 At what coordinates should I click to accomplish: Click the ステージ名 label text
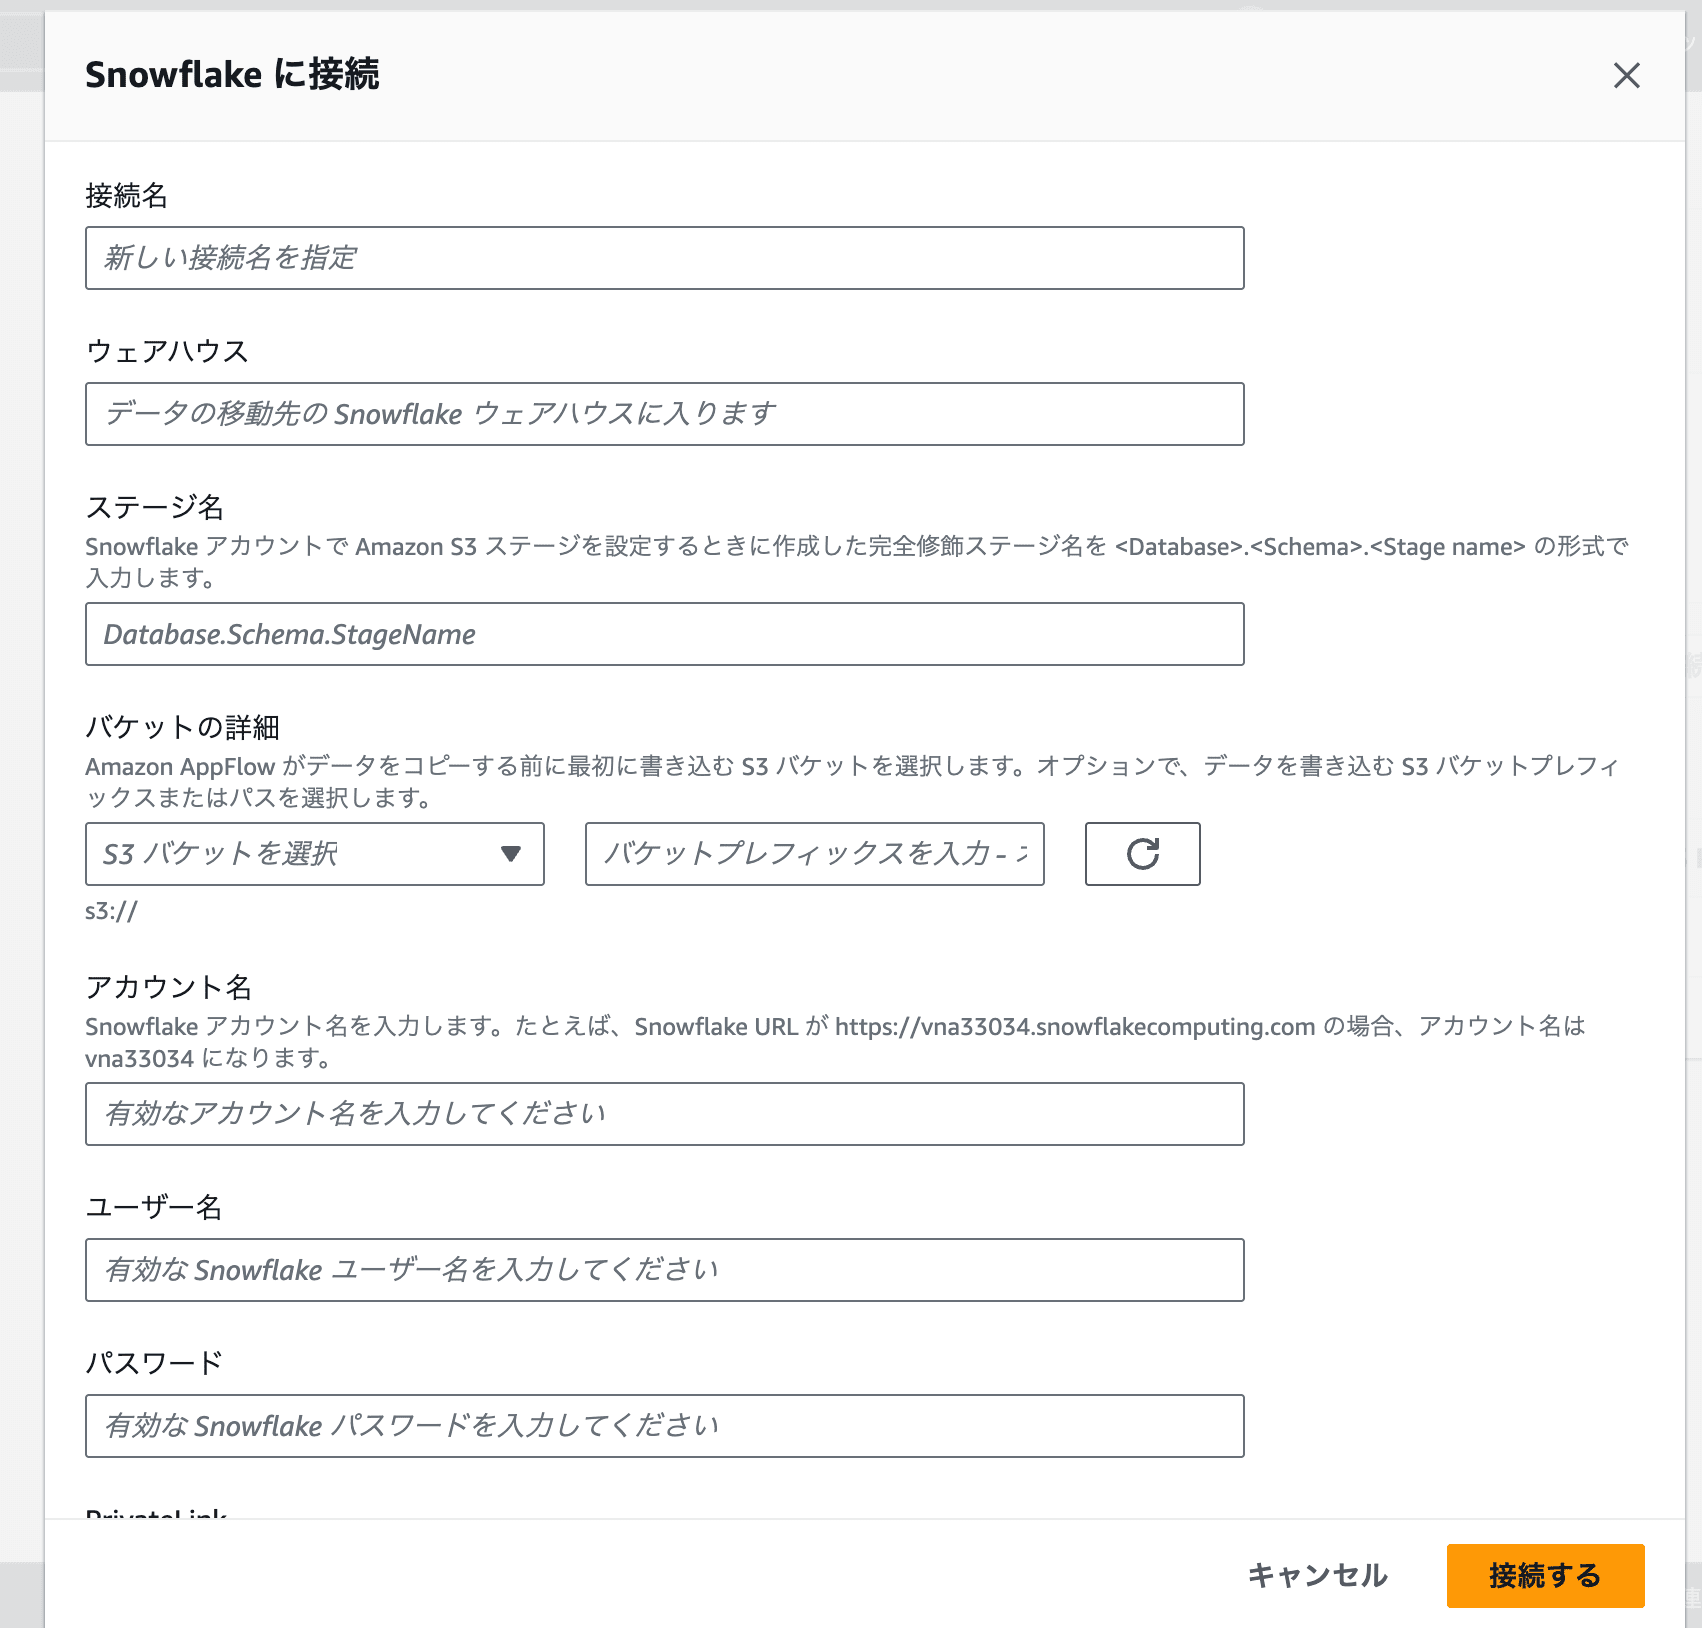(x=155, y=507)
